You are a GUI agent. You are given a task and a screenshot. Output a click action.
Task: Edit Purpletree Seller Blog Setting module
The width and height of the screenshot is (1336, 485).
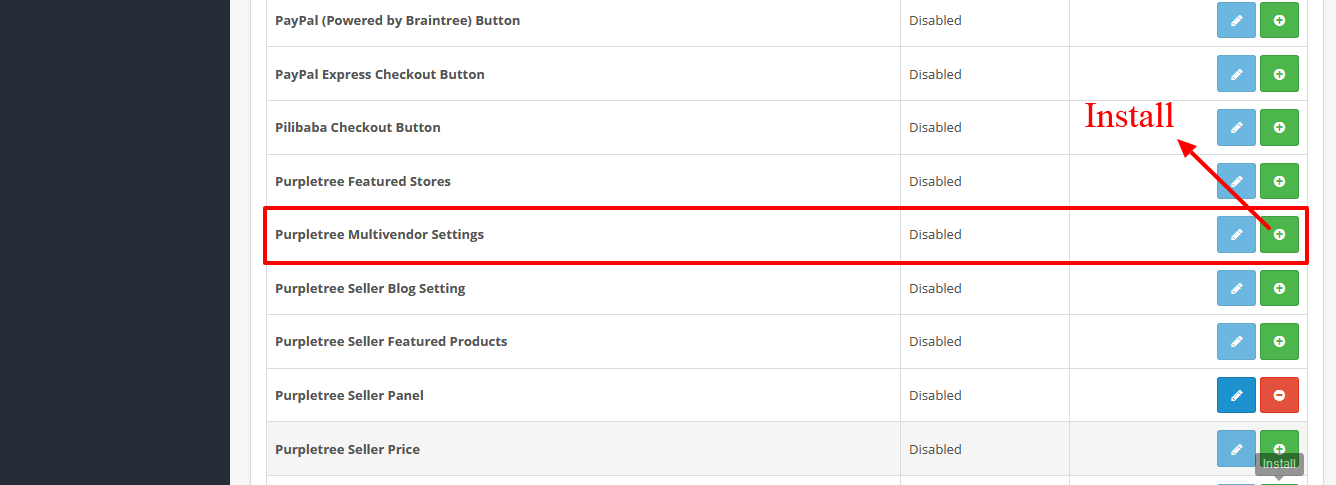point(1236,288)
